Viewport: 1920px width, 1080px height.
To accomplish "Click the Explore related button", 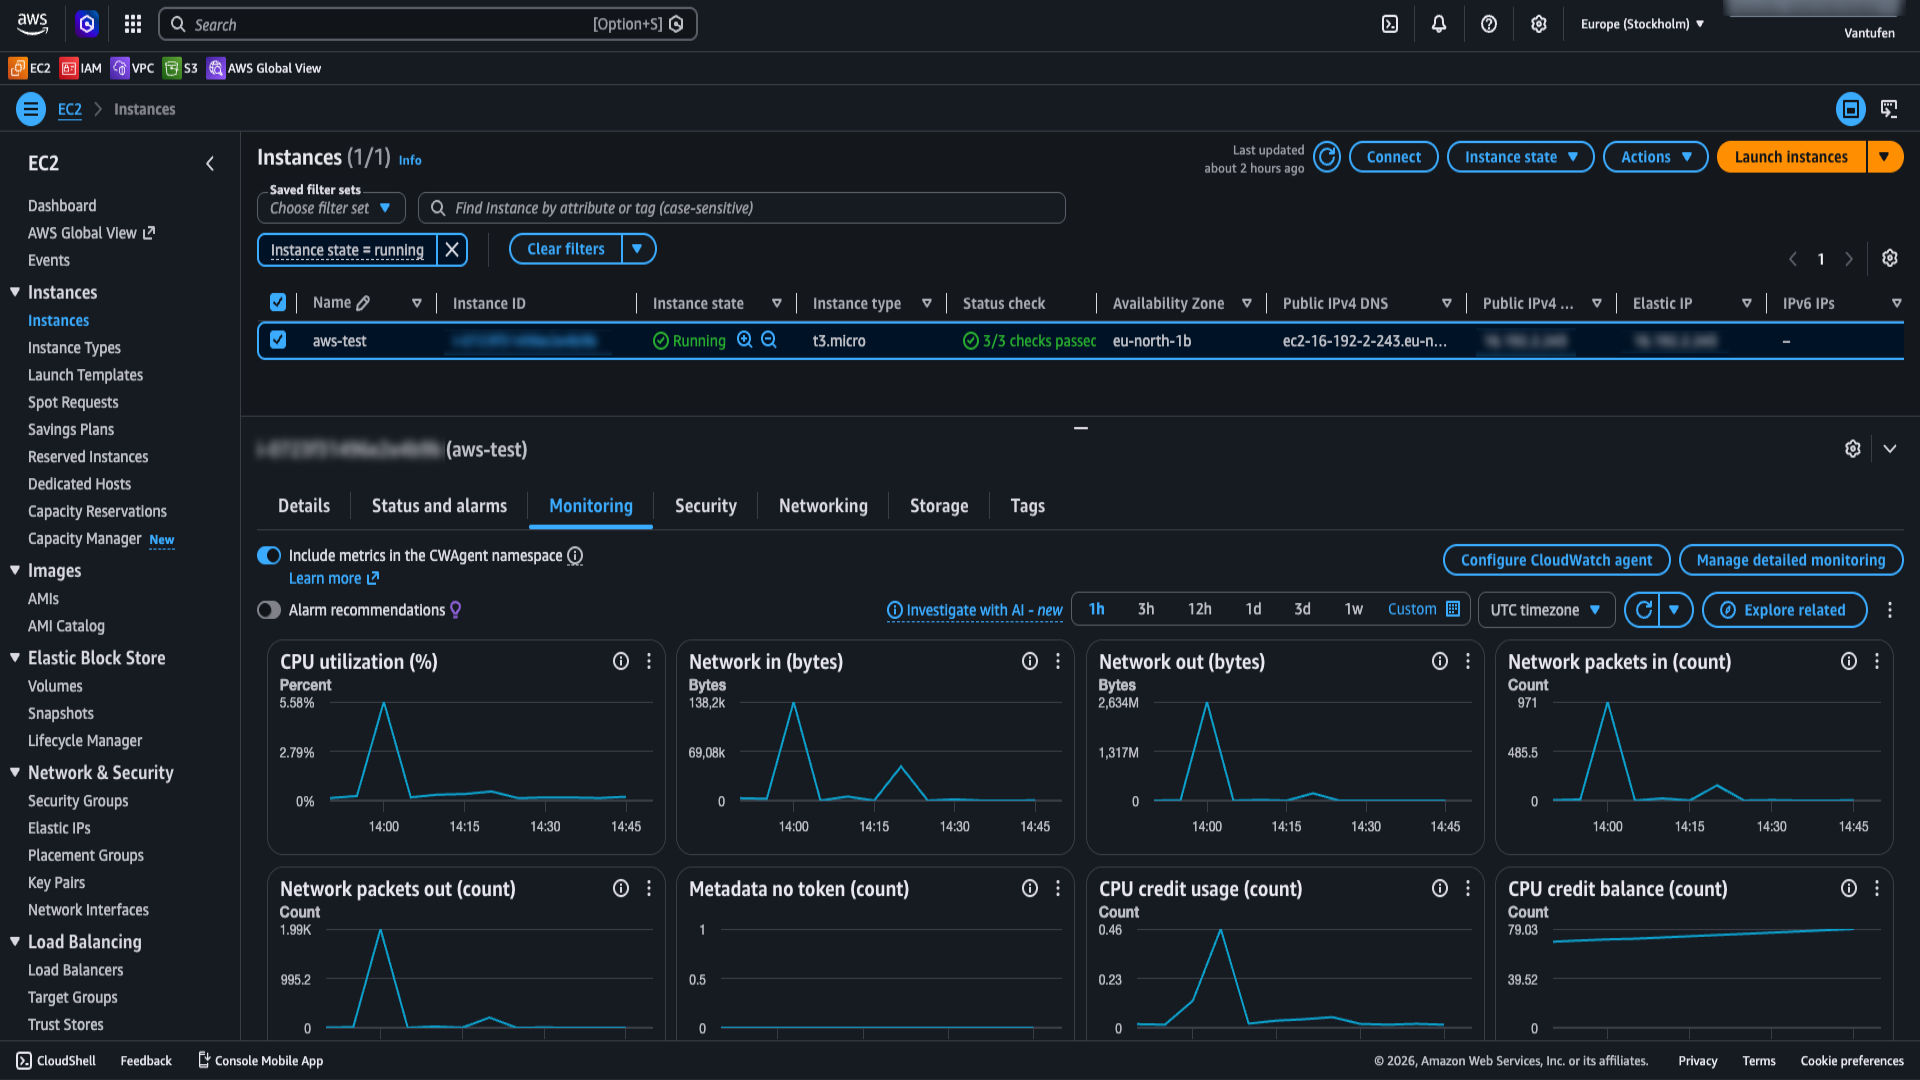I will 1784,610.
